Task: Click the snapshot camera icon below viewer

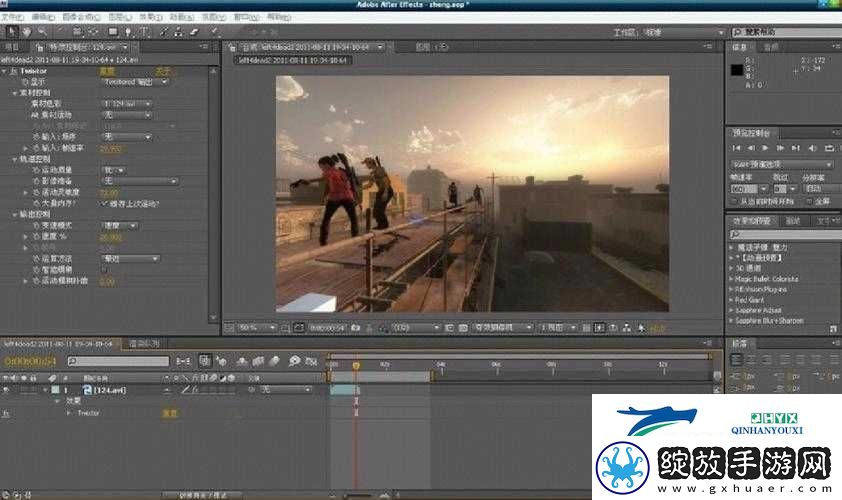Action: [355, 327]
